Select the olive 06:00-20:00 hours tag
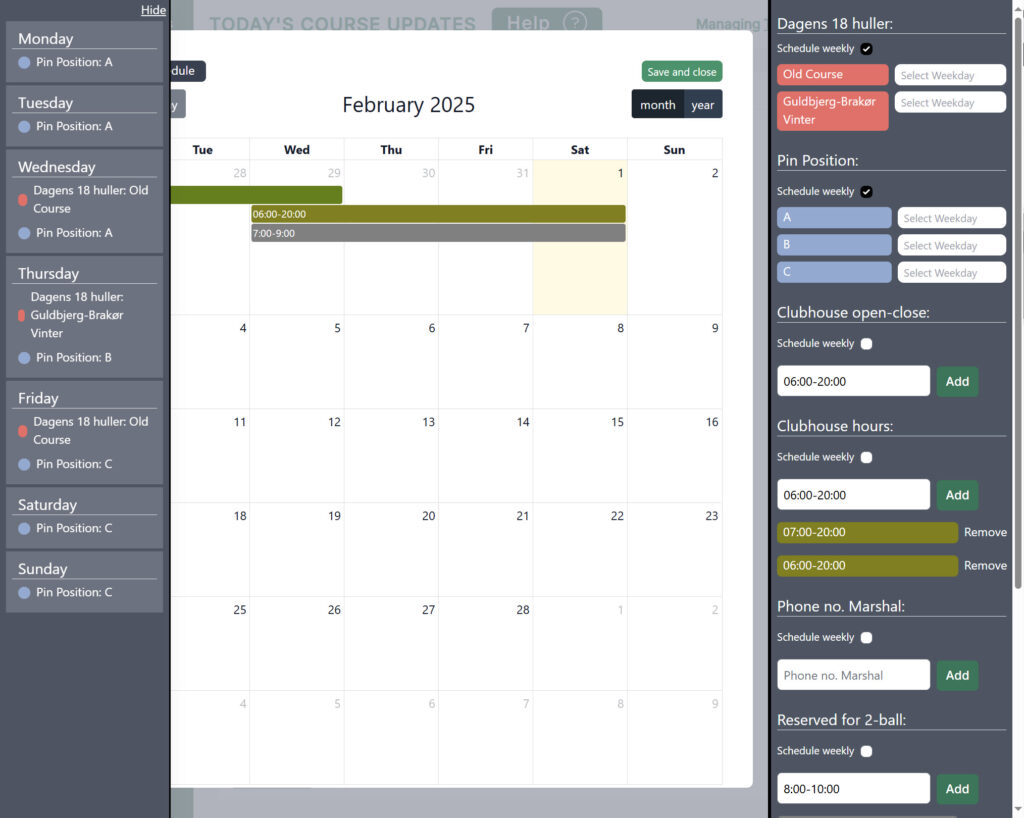The height and width of the screenshot is (818, 1024). (867, 565)
